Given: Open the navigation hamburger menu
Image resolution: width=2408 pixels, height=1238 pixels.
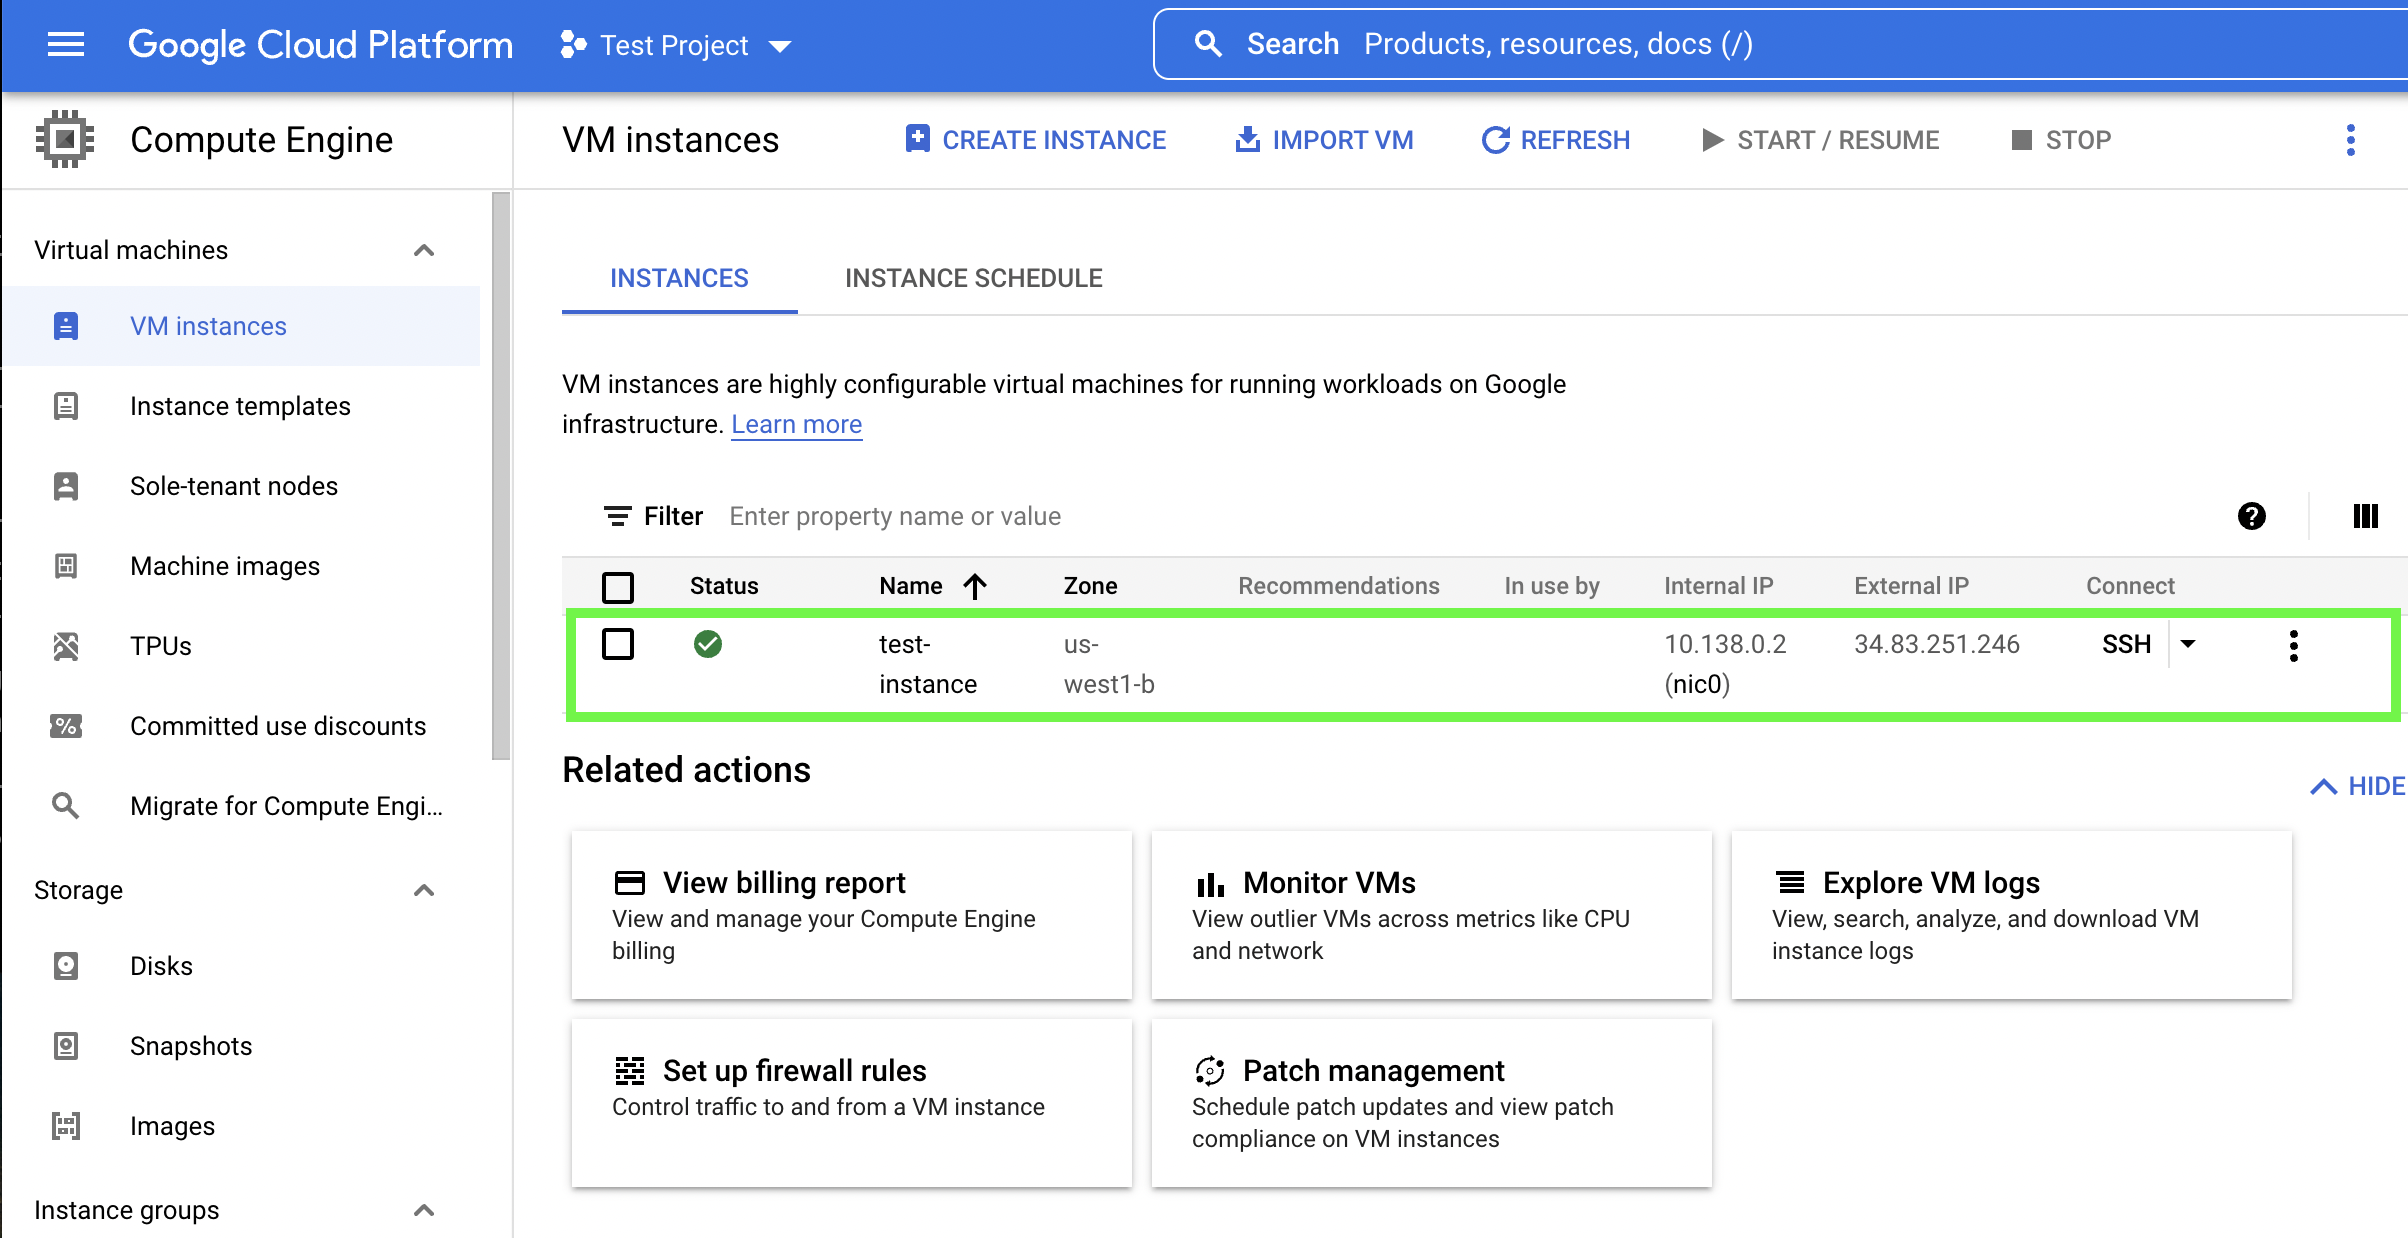Looking at the screenshot, I should (x=65, y=44).
